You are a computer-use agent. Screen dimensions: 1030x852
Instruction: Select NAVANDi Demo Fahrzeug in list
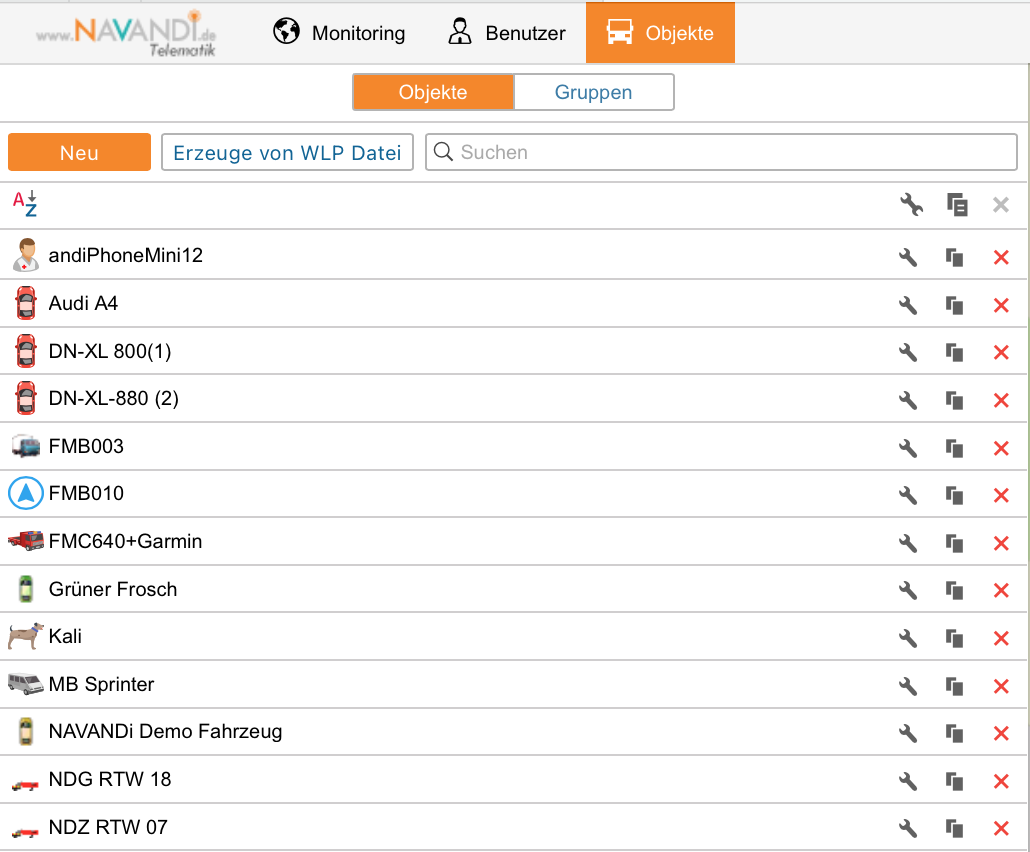click(165, 732)
